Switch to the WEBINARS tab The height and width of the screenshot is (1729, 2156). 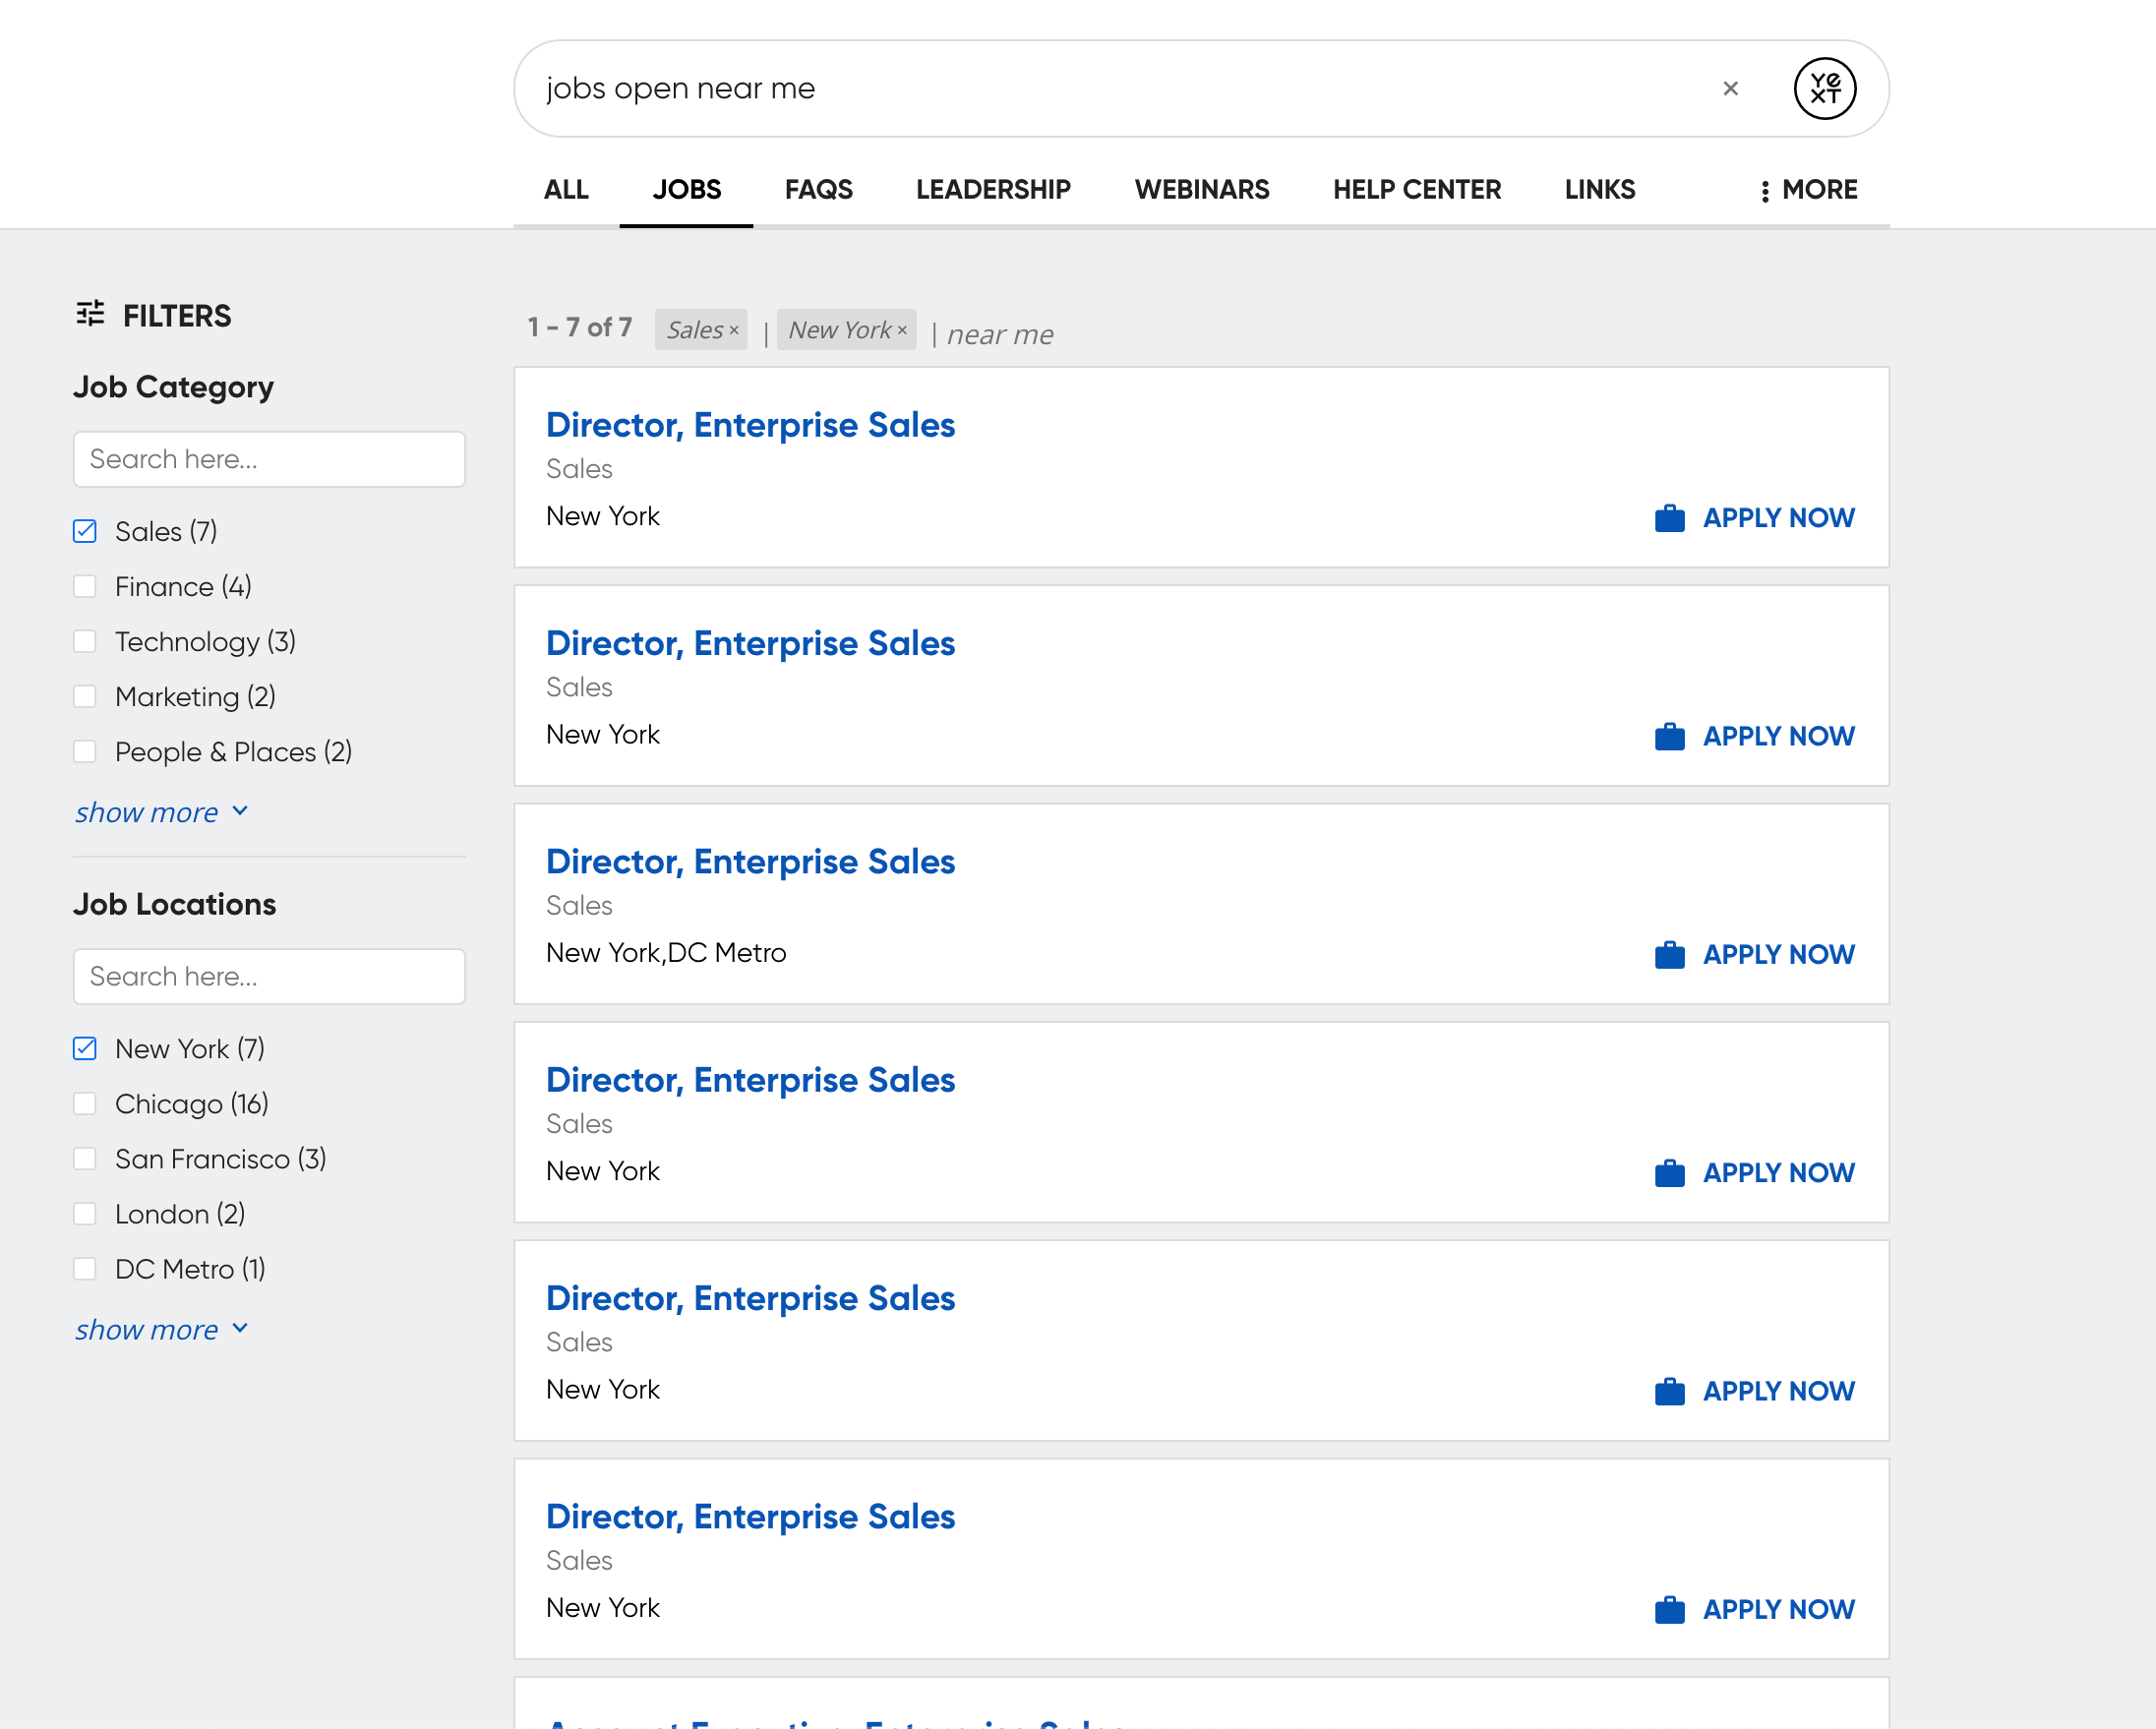pos(1201,190)
